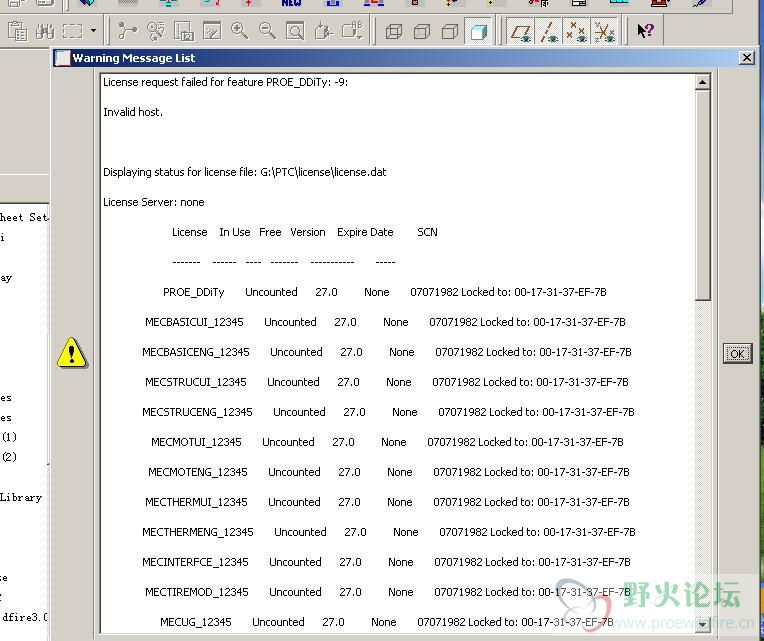Select the MECSTRUCENG_12345 license row
The image size is (764, 641).
click(x=388, y=412)
